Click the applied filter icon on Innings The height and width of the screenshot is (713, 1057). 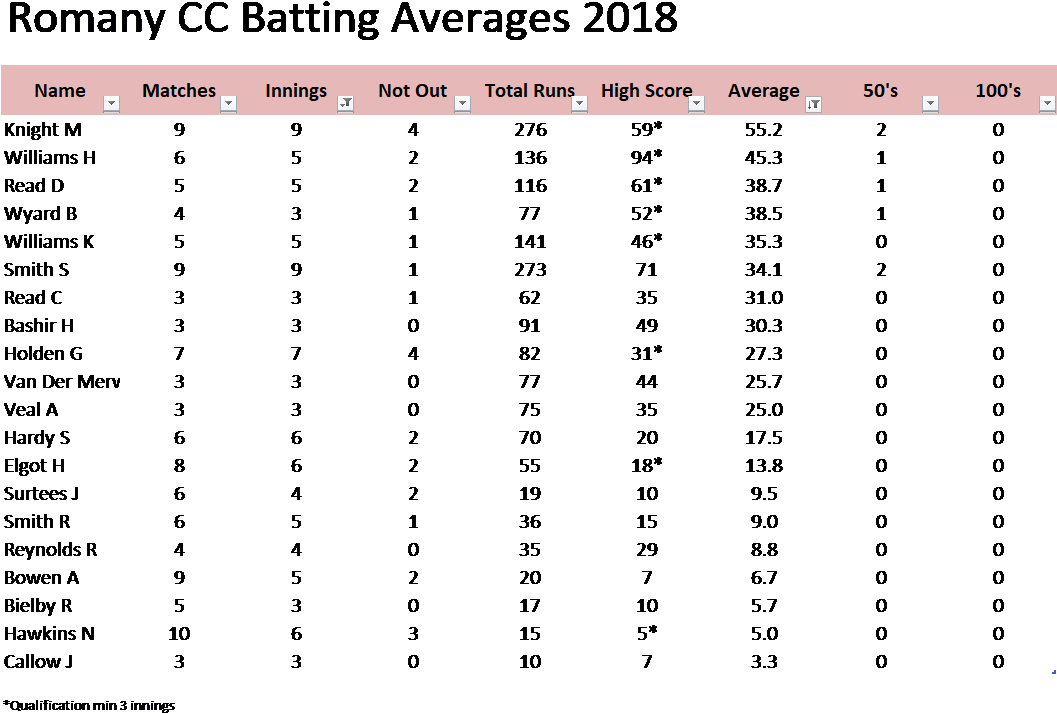(345, 103)
